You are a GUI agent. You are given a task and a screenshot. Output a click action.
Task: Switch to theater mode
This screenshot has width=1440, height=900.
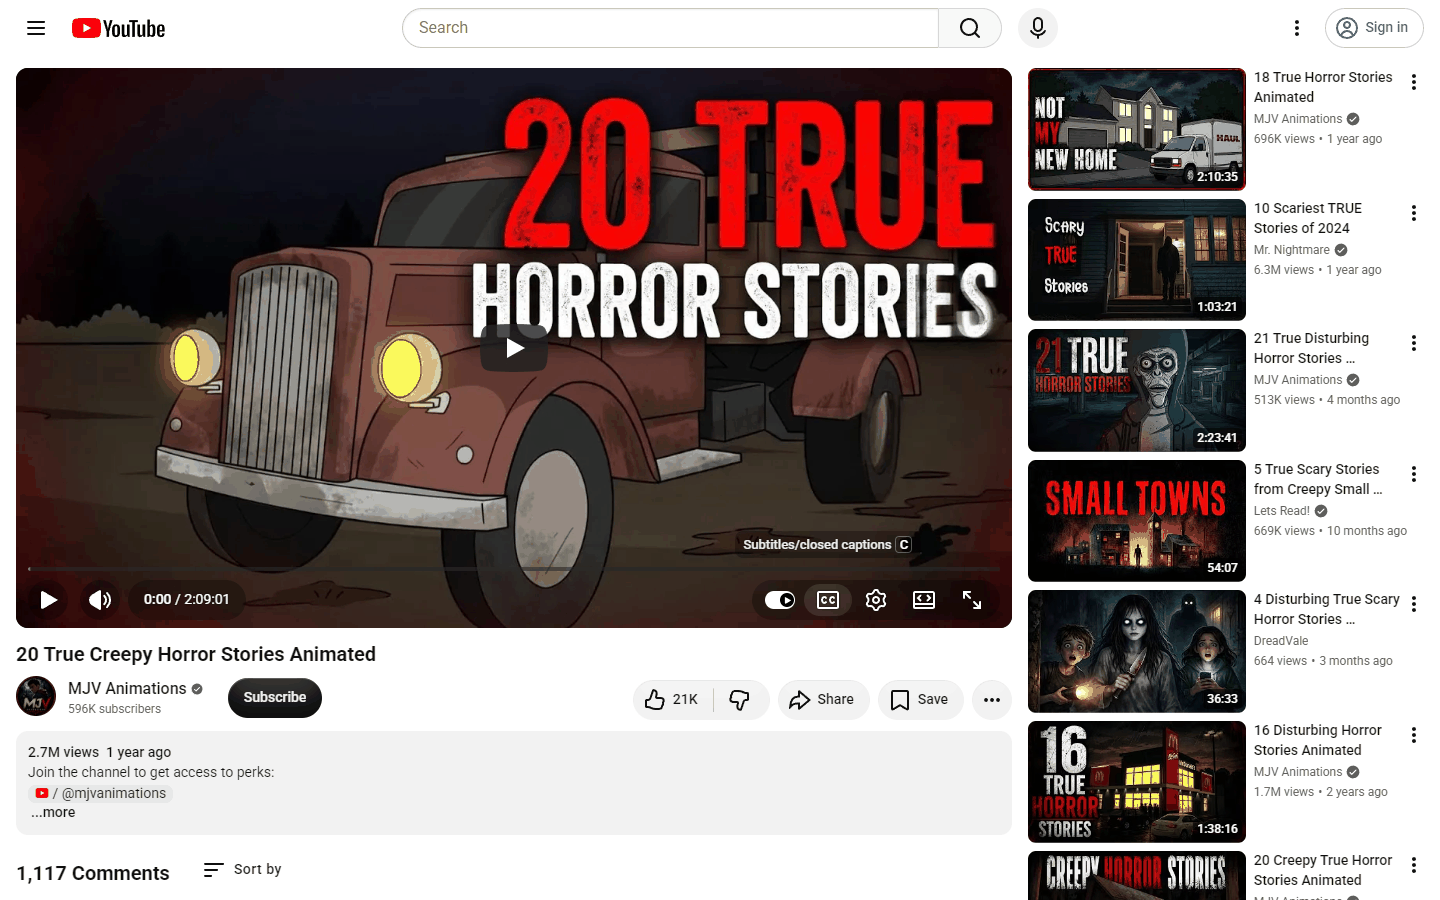(924, 600)
